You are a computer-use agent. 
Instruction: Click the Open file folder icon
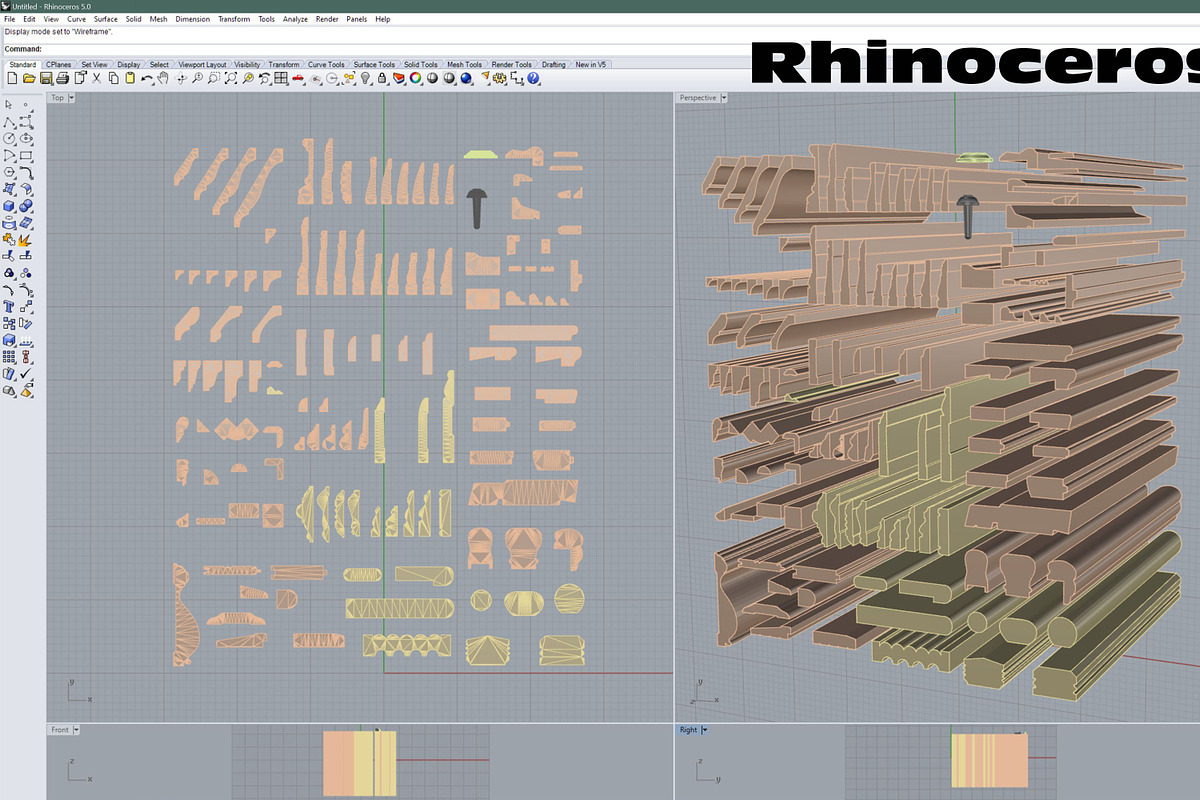point(29,78)
